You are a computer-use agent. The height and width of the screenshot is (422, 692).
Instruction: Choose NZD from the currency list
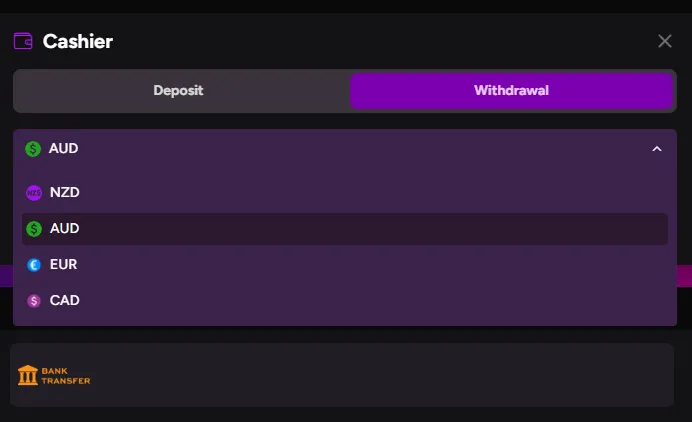tap(65, 193)
